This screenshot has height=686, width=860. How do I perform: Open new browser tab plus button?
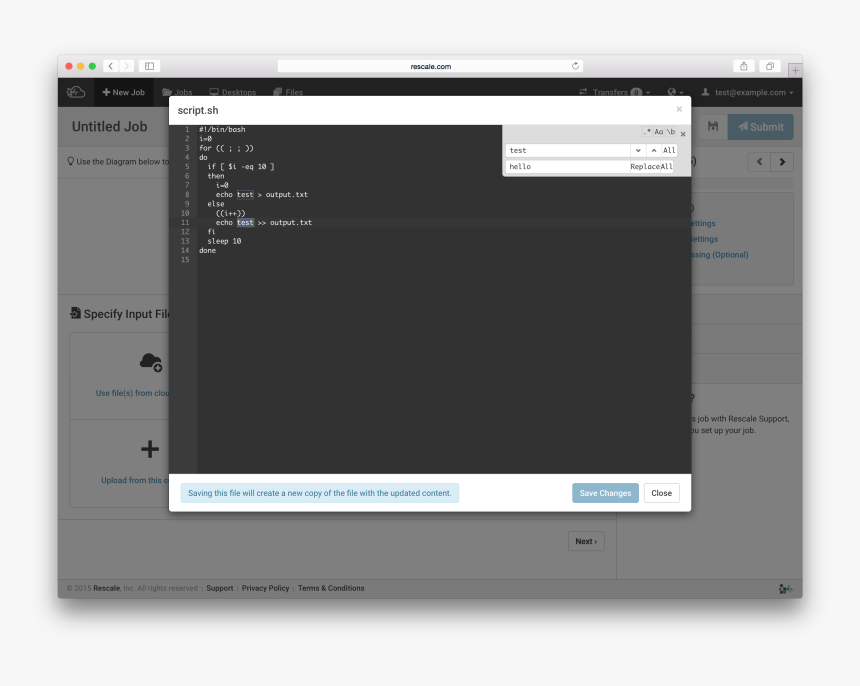795,70
